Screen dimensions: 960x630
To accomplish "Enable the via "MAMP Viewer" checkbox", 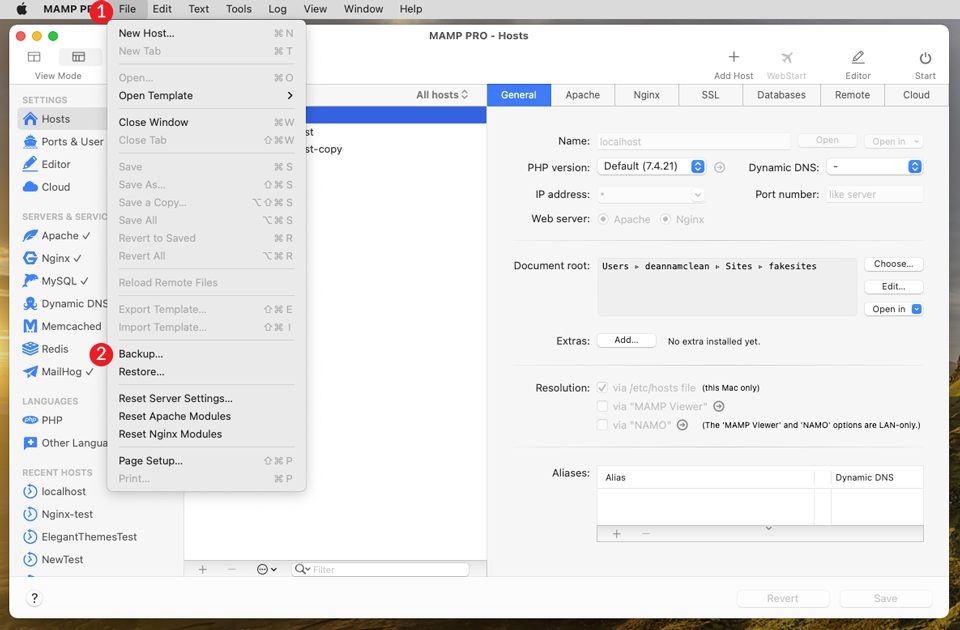I will pos(604,406).
